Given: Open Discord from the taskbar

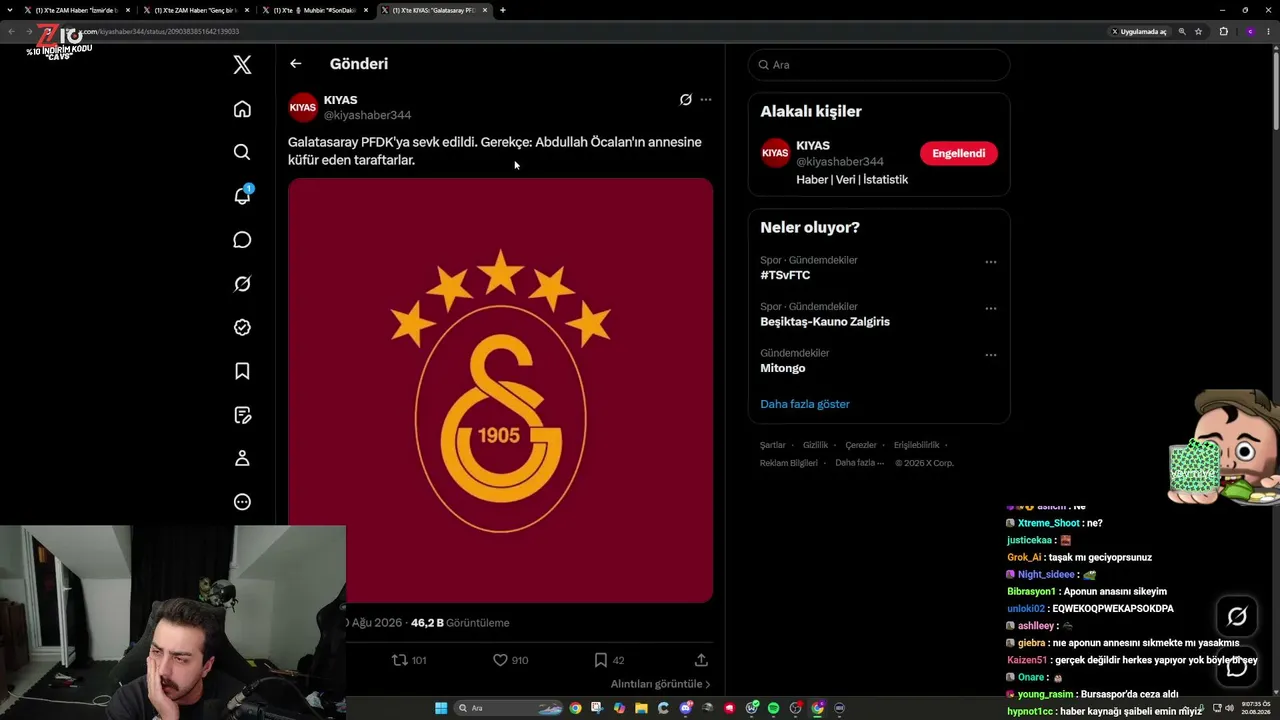Looking at the screenshot, I should click(685, 708).
